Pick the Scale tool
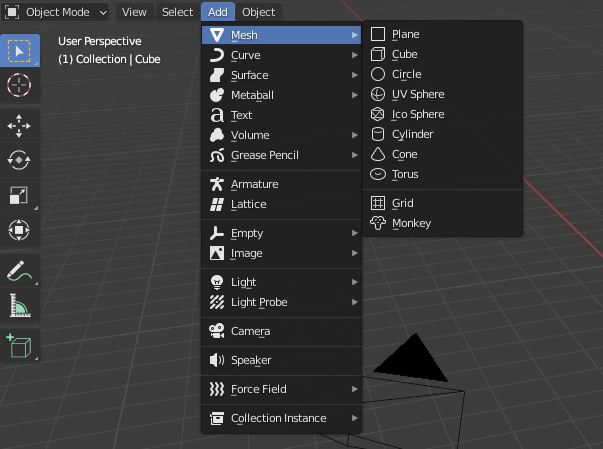This screenshot has width=603, height=449. (20, 195)
